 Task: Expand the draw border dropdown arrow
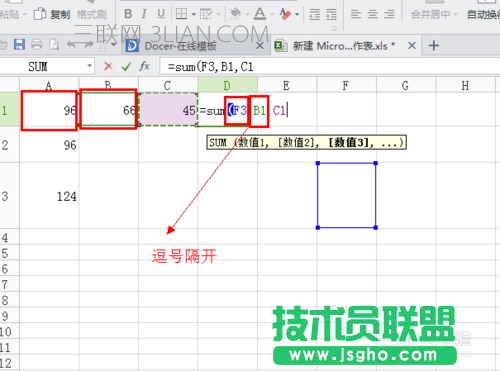click(218, 14)
